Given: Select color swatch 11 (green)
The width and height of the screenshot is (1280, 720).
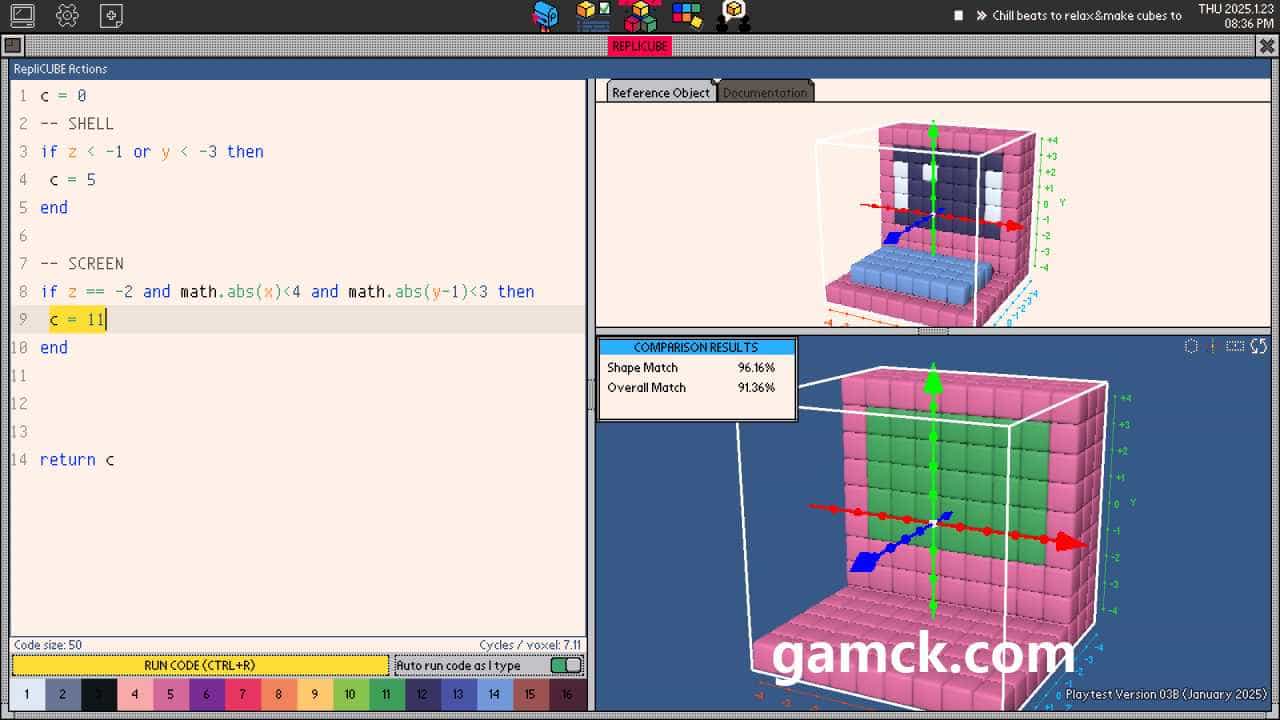Looking at the screenshot, I should [387, 694].
